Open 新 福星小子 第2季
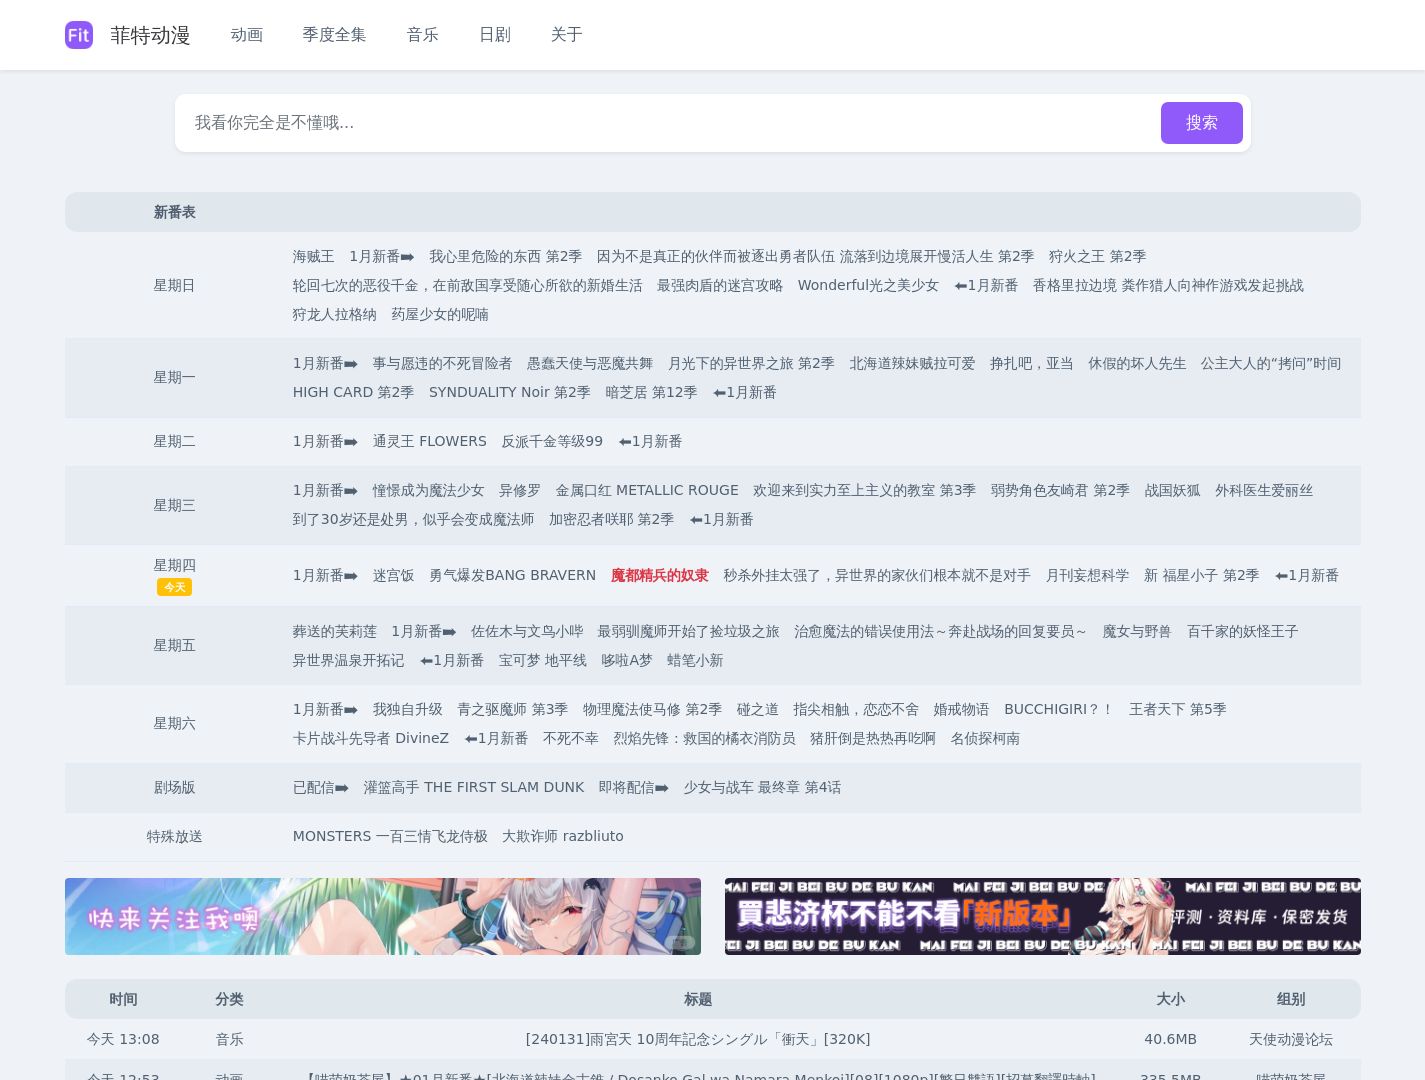The height and width of the screenshot is (1080, 1425). point(1201,576)
